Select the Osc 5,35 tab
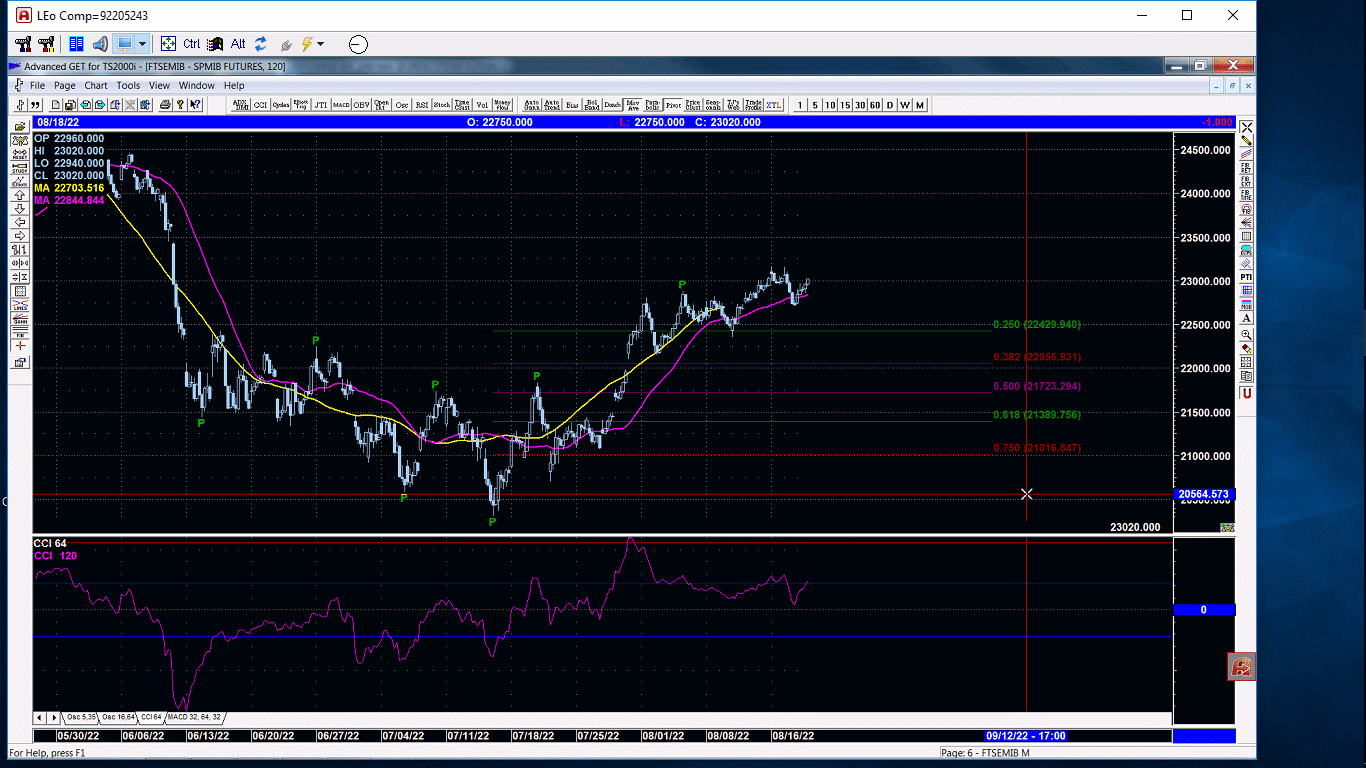Screen dimensions: 1366x768 [x=80, y=717]
